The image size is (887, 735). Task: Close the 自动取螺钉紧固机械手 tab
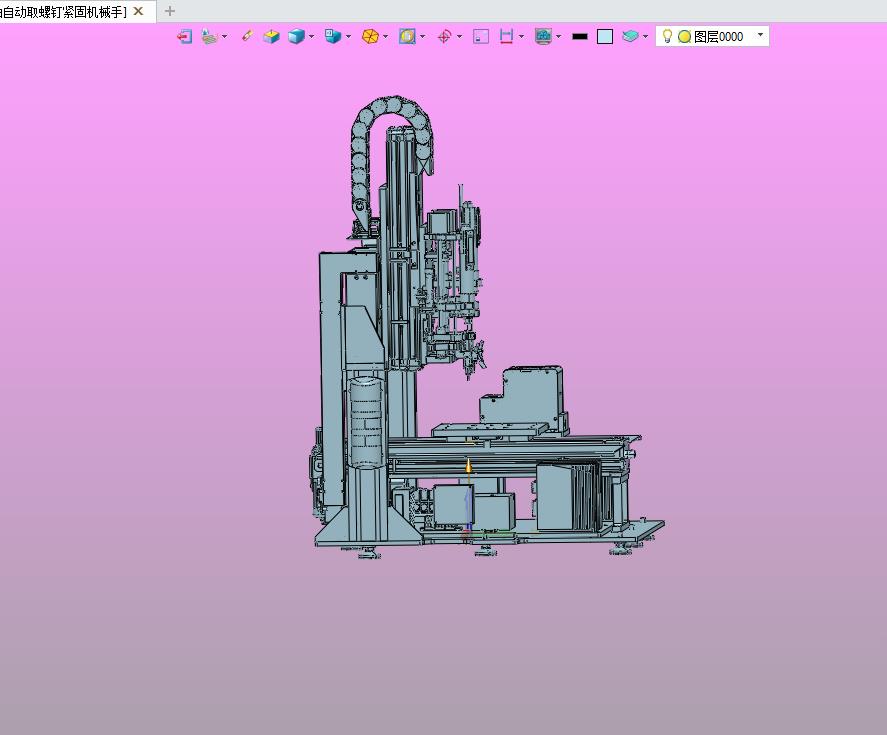[138, 11]
